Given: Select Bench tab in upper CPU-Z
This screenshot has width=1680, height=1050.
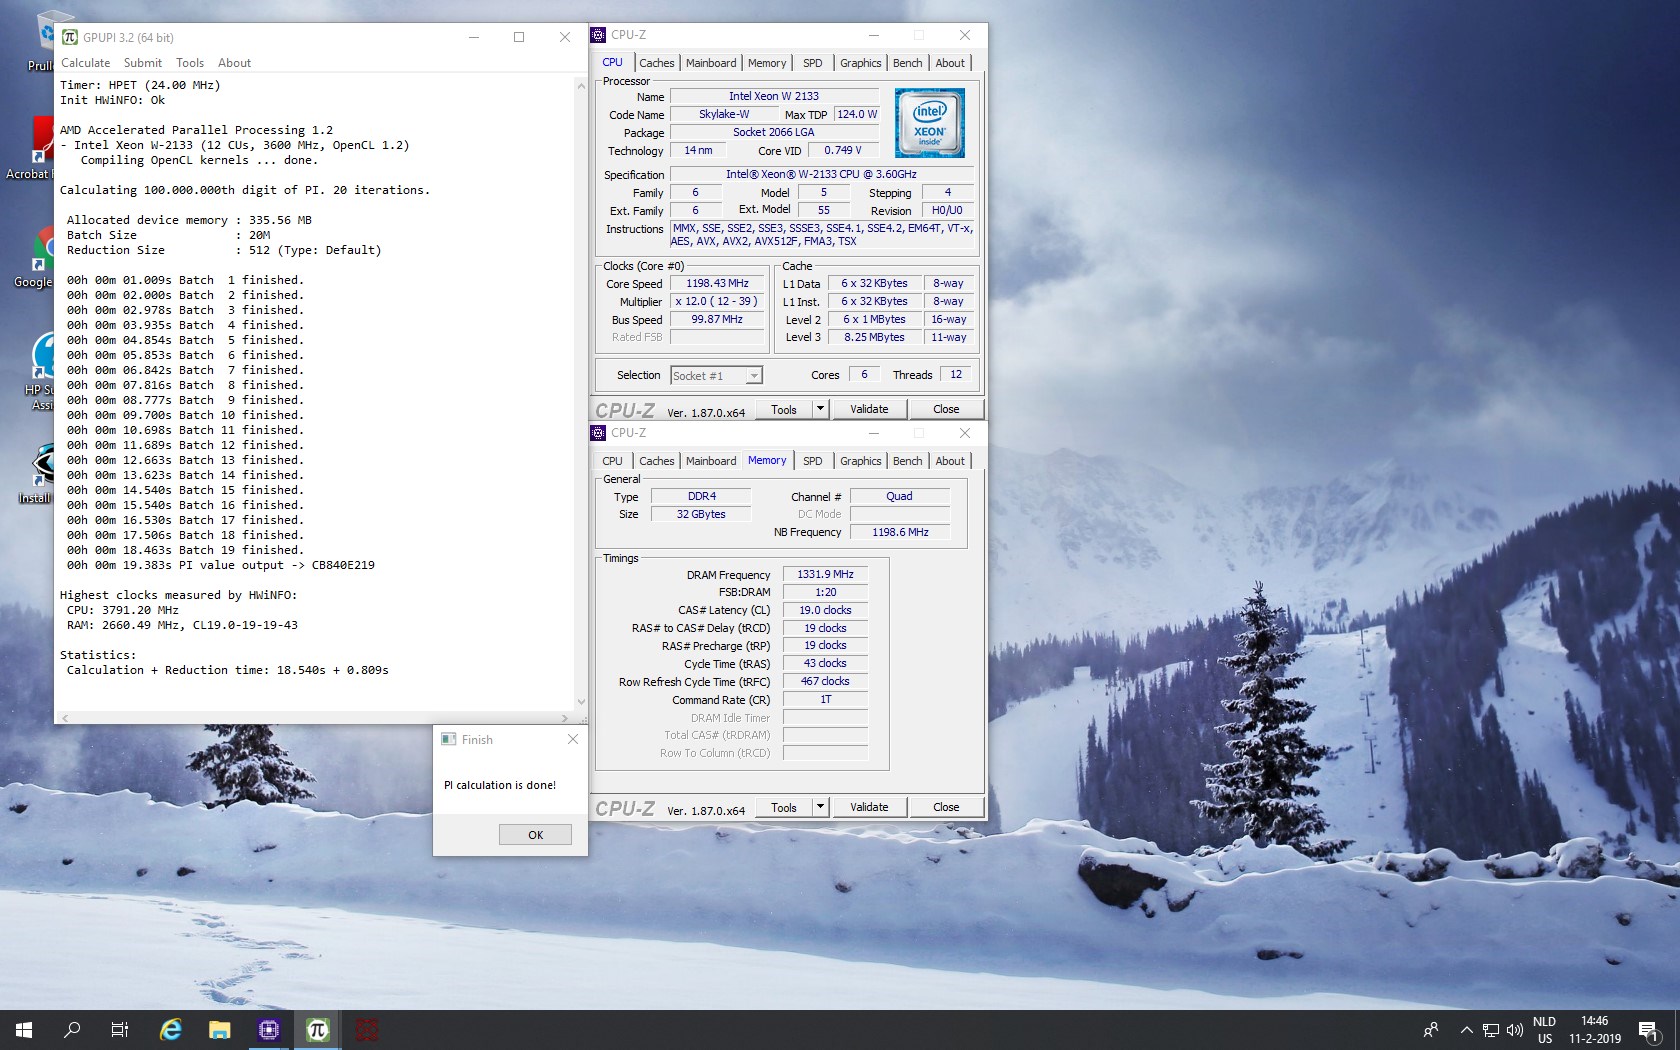Looking at the screenshot, I should point(908,63).
